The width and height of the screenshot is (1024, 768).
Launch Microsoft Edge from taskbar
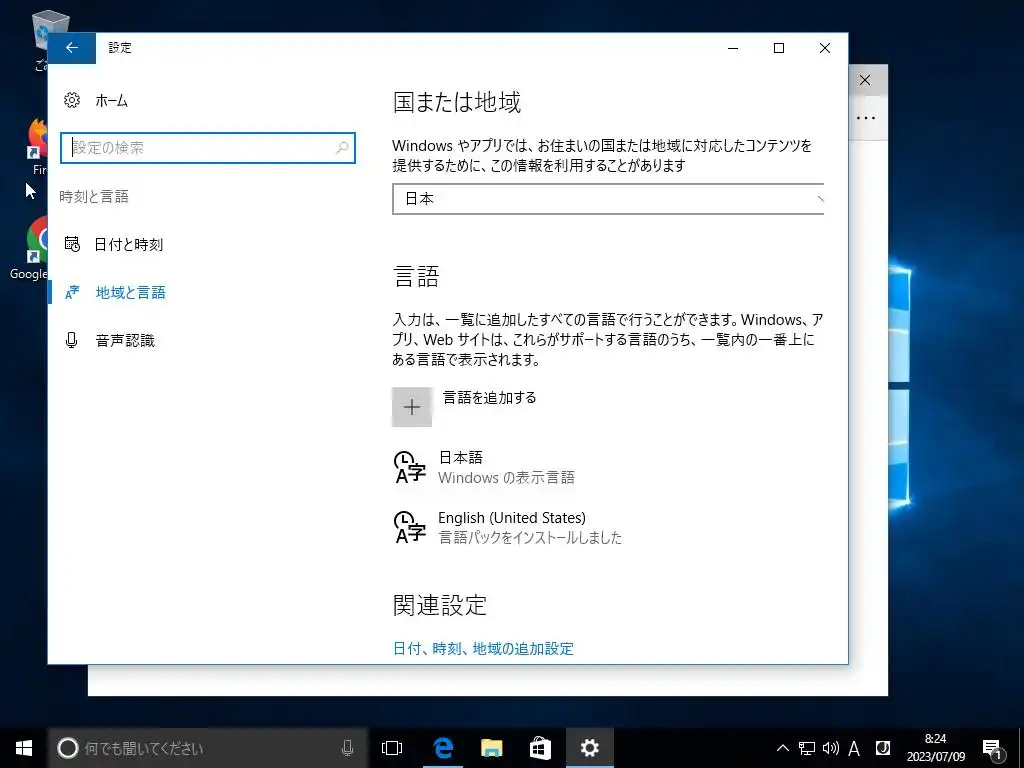443,748
